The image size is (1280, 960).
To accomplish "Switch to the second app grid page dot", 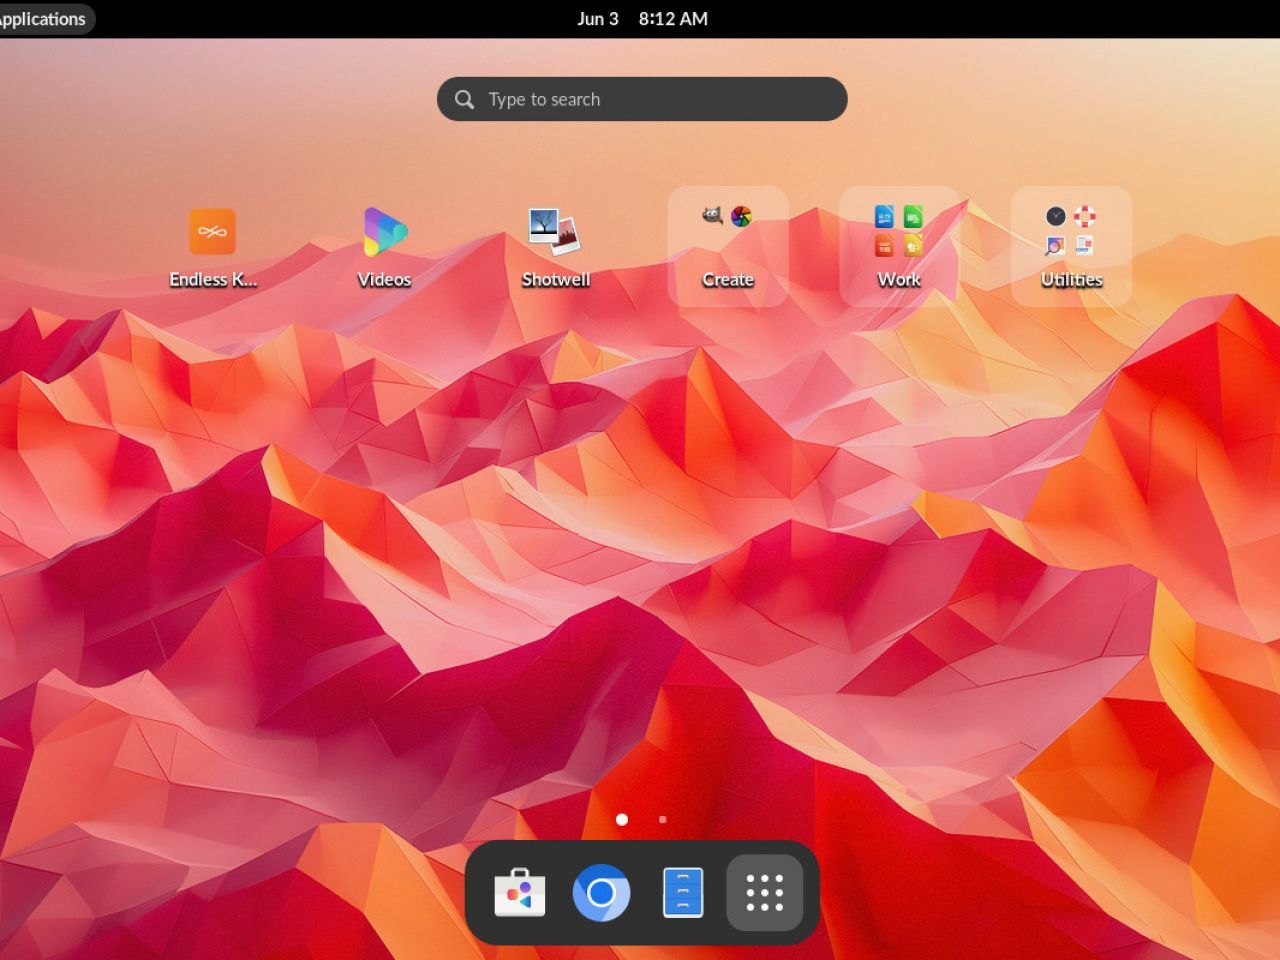I will 663,820.
